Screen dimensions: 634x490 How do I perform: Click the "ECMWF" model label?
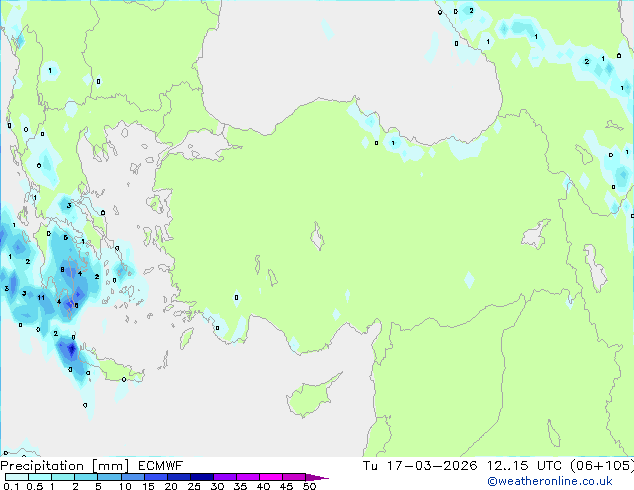coord(161,466)
